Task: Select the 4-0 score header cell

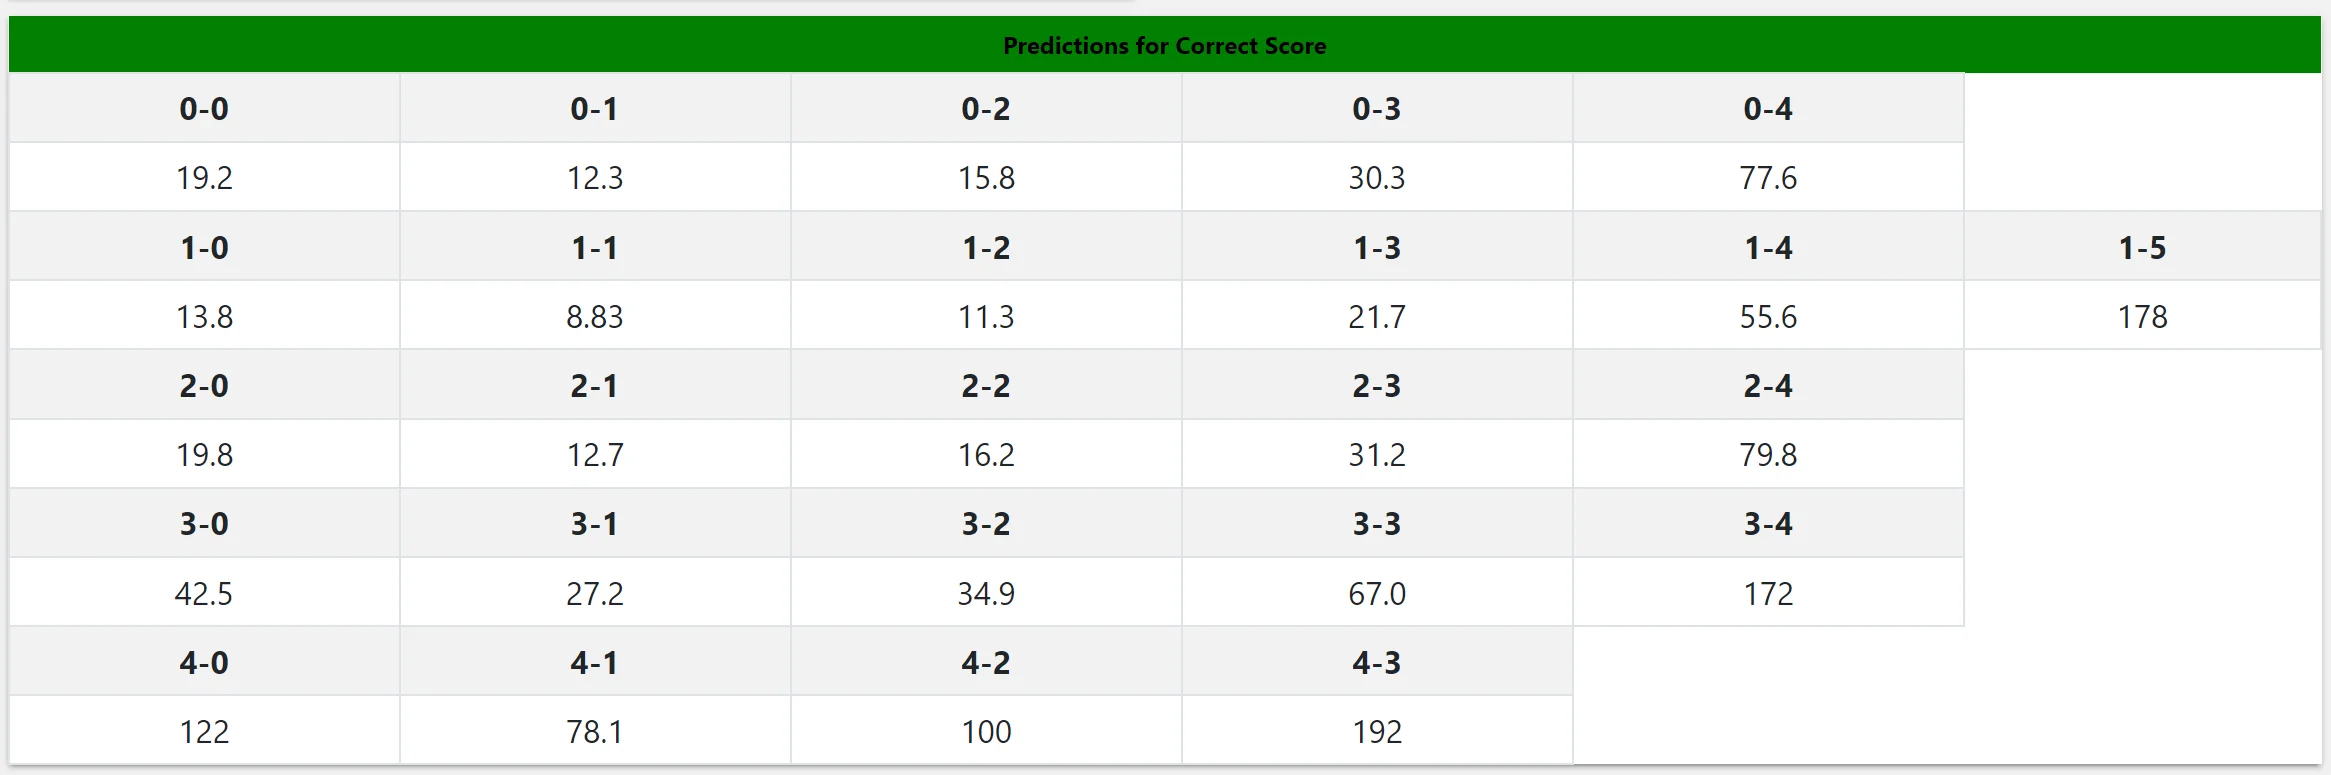Action: [x=204, y=663]
